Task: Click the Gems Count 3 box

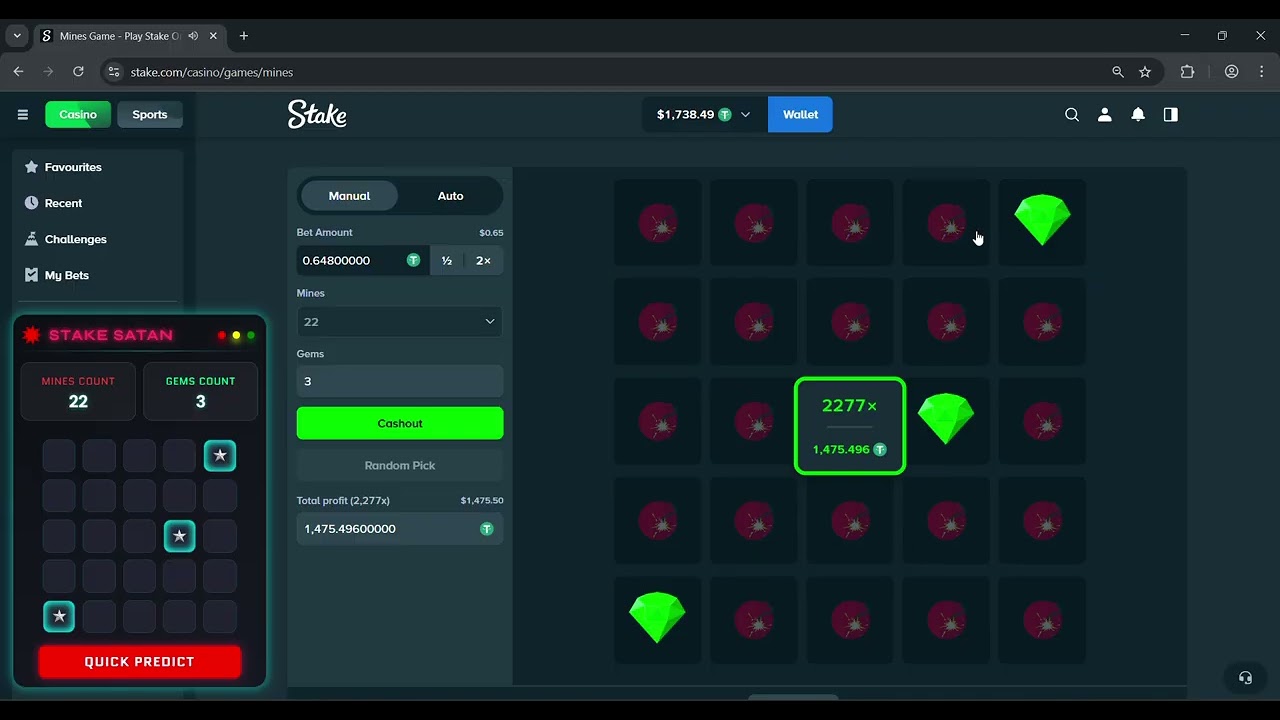Action: [200, 391]
